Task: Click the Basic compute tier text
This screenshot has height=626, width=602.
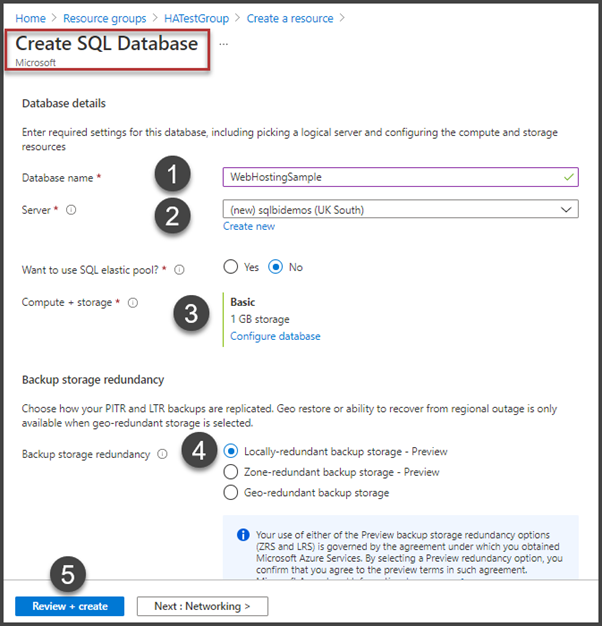Action: point(243,302)
